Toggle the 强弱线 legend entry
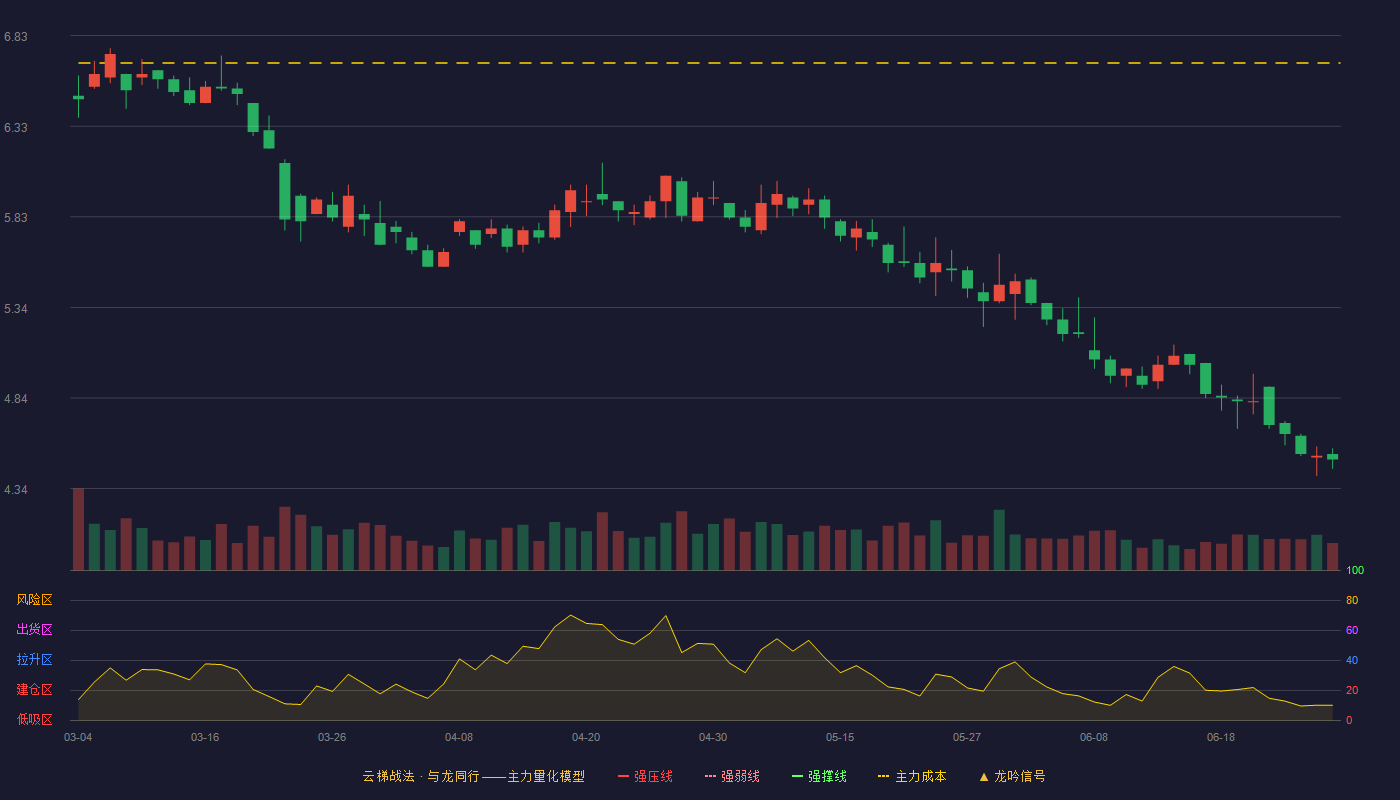This screenshot has height=800, width=1400. (x=732, y=776)
